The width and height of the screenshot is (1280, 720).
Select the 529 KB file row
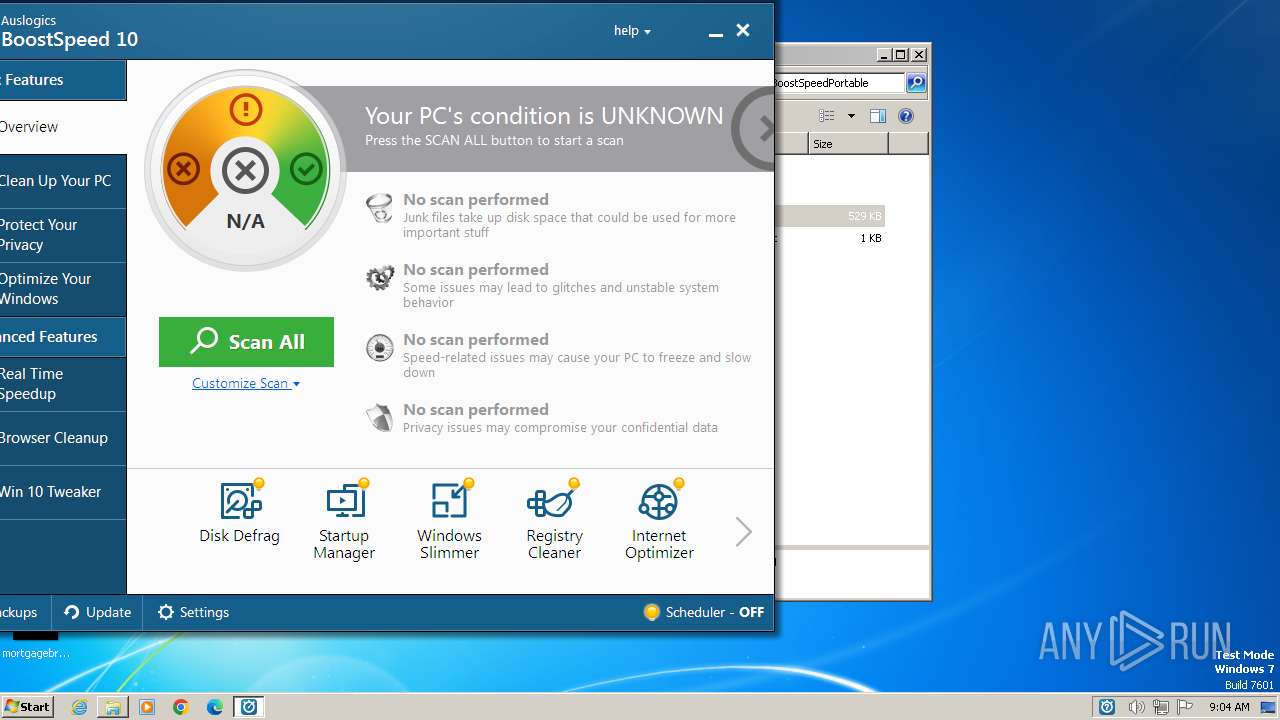(830, 216)
